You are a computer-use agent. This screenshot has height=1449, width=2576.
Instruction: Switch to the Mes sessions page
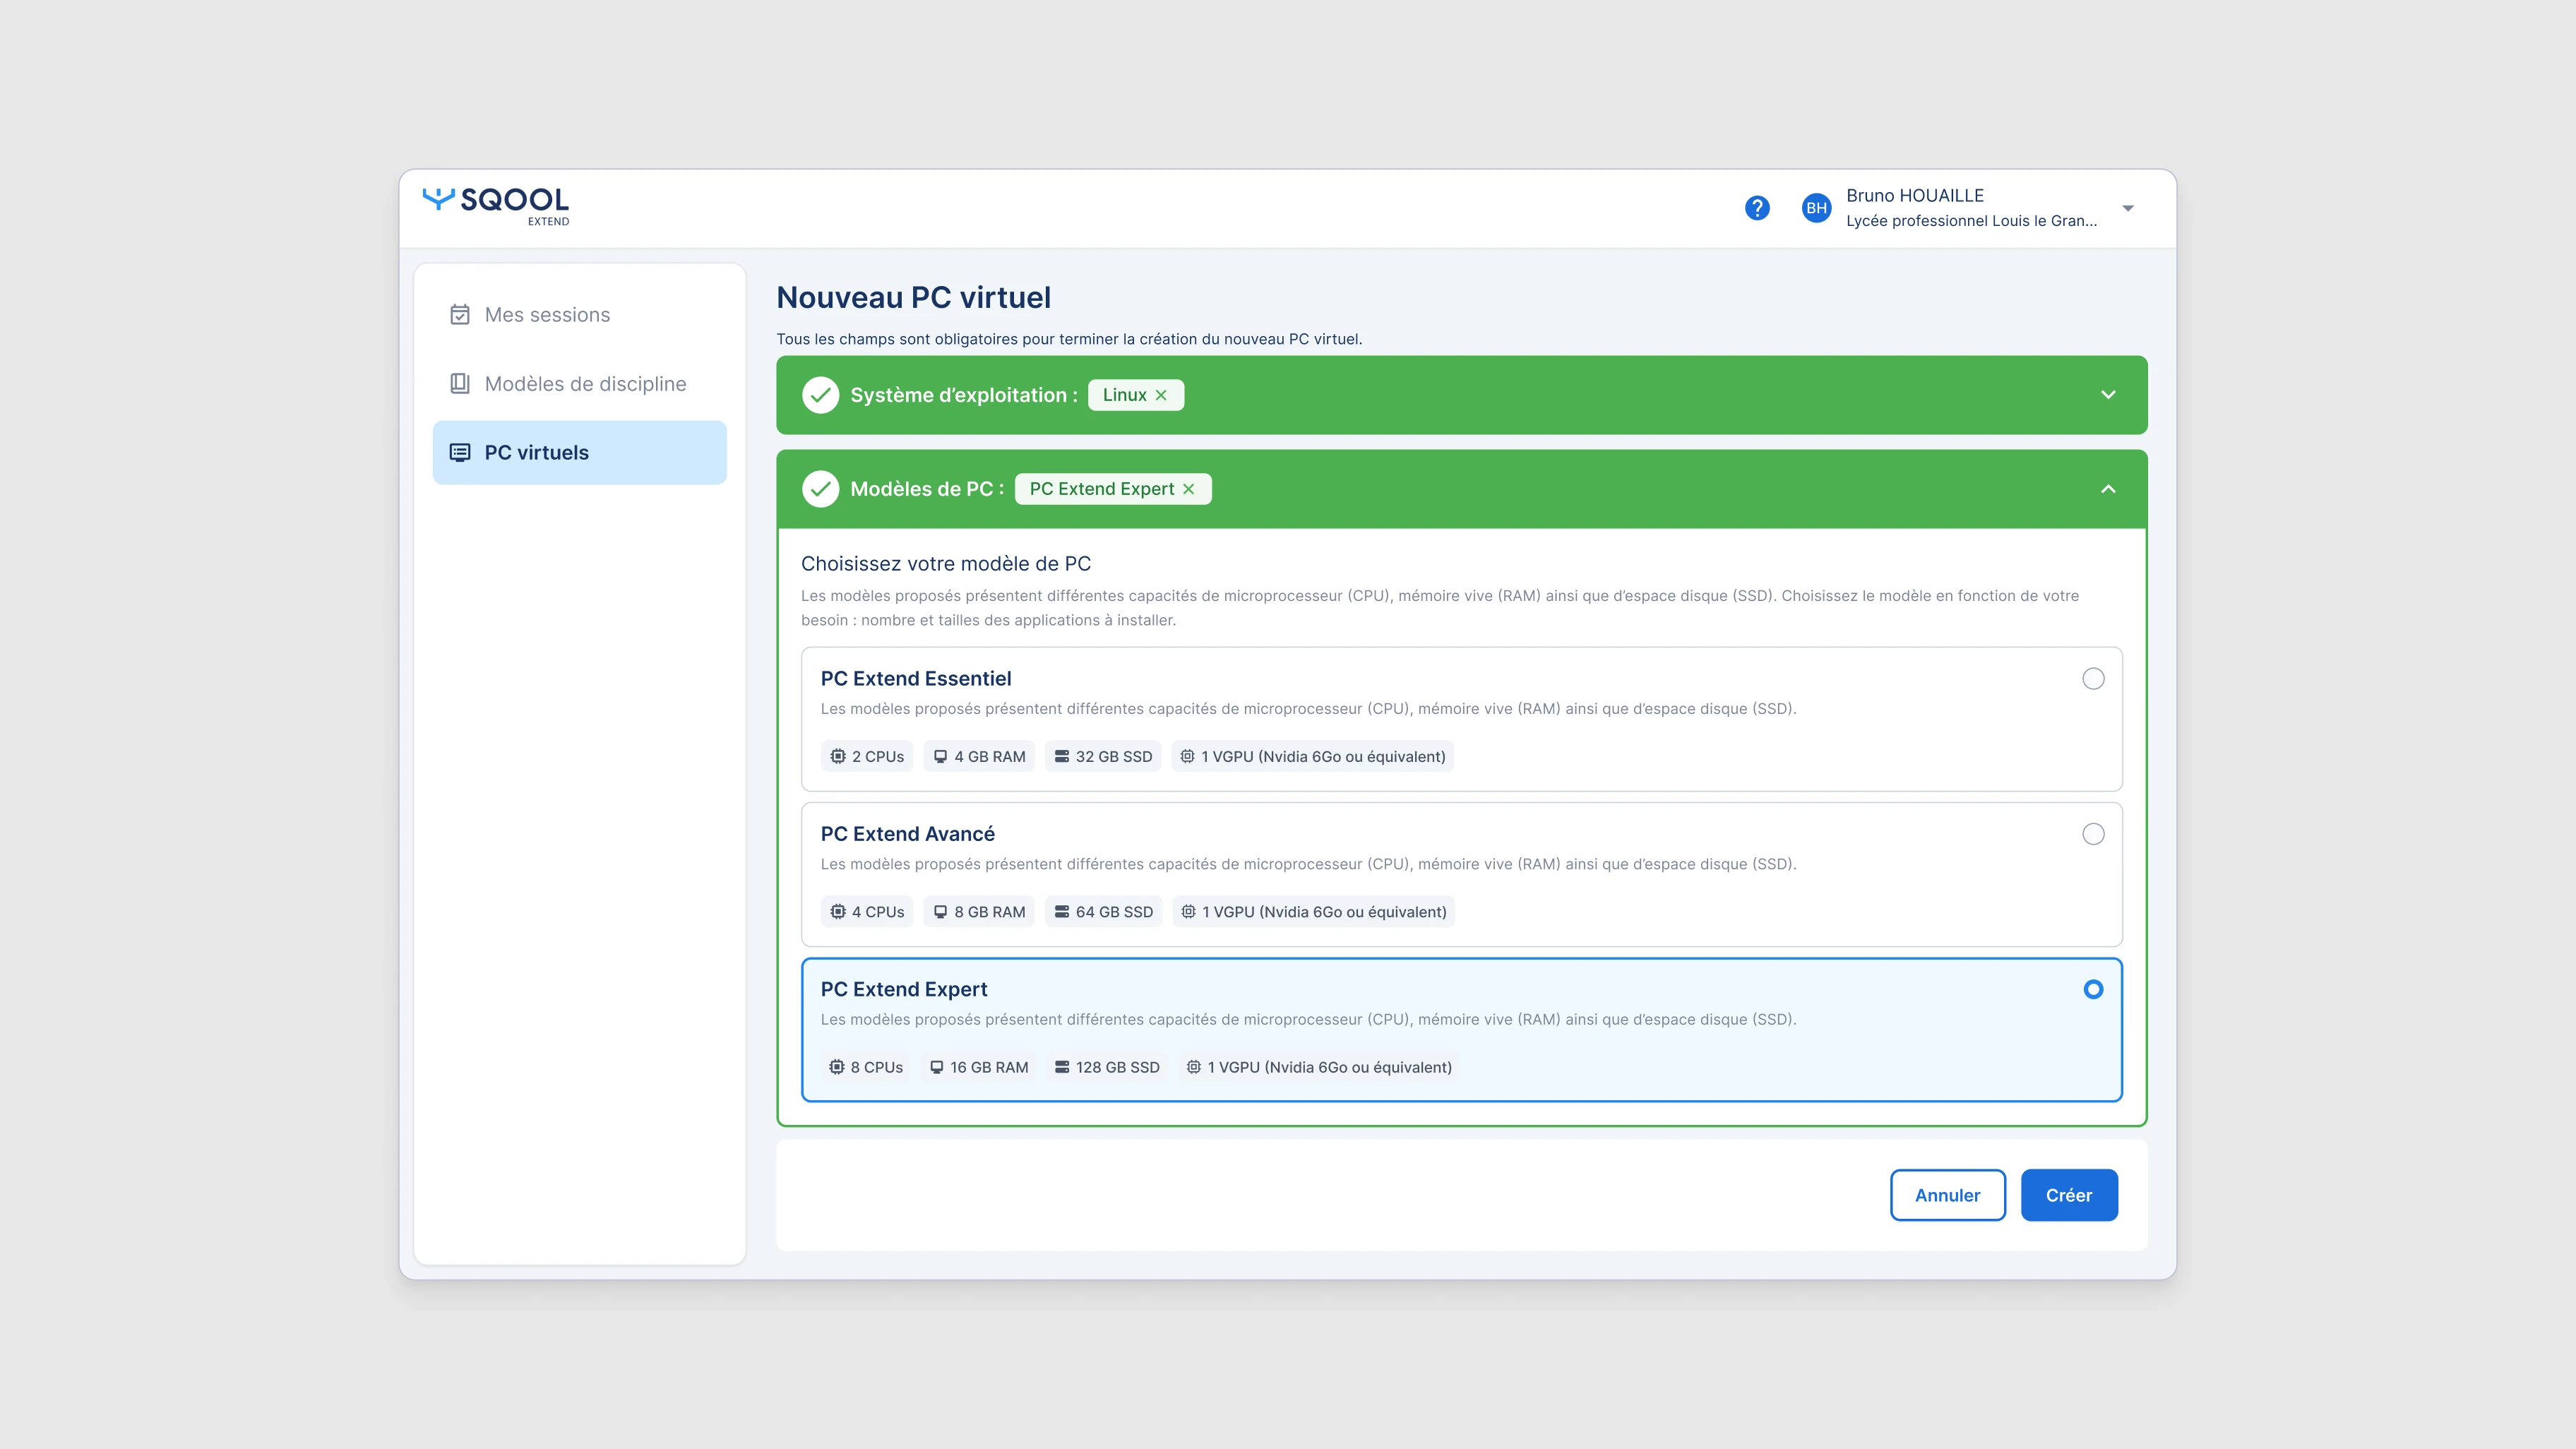(x=547, y=314)
